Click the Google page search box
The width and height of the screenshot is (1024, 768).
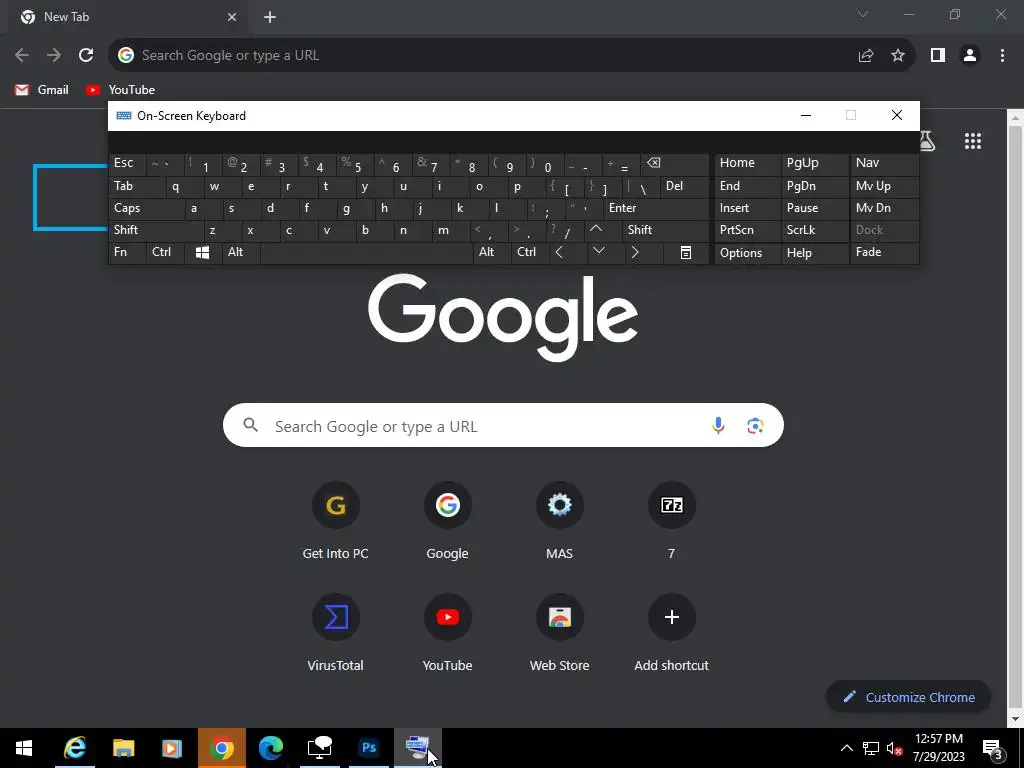click(x=503, y=426)
